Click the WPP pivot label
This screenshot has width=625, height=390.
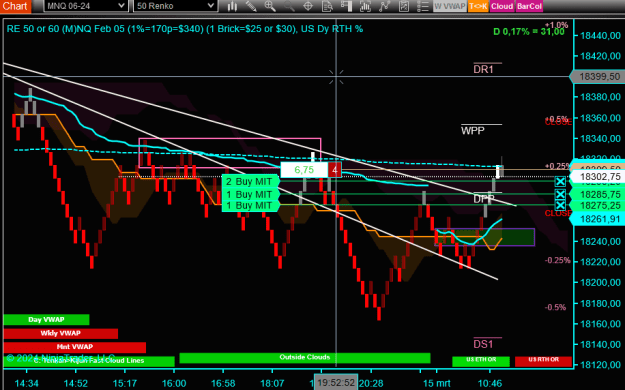(473, 131)
